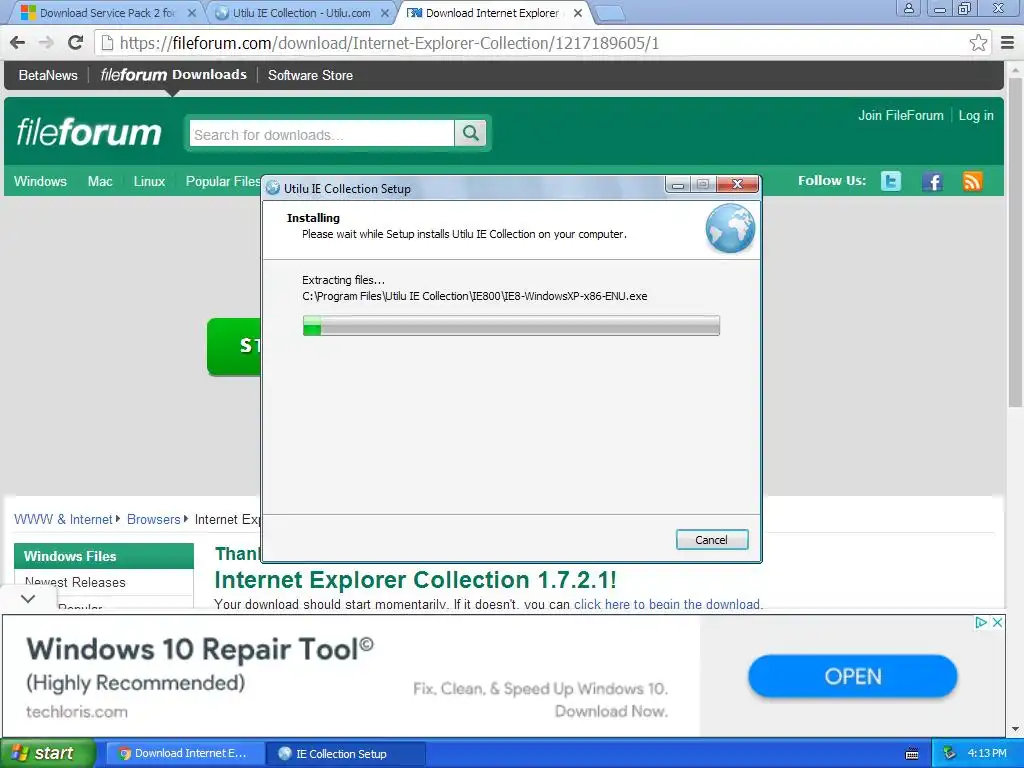Open the Facebook follow icon
1024x768 pixels.
point(932,181)
